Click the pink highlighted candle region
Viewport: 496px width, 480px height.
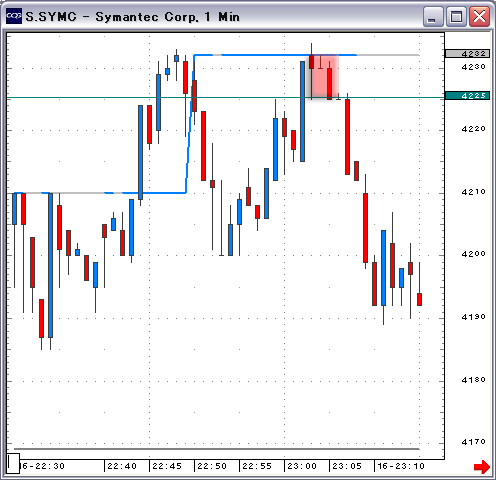(x=323, y=77)
